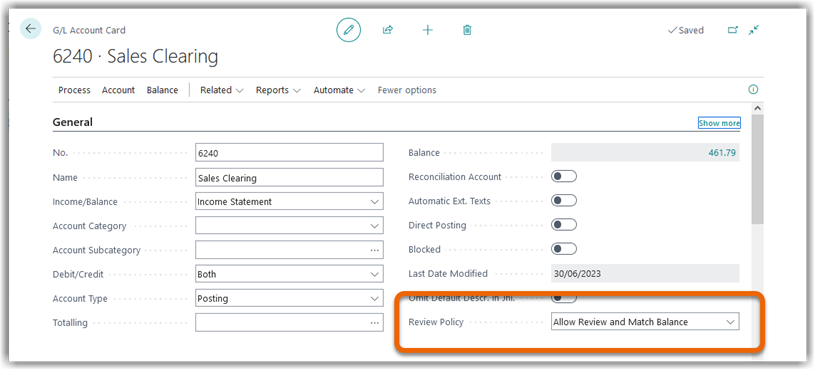Click the pencil edit icon
This screenshot has width=815, height=370.
click(x=348, y=30)
